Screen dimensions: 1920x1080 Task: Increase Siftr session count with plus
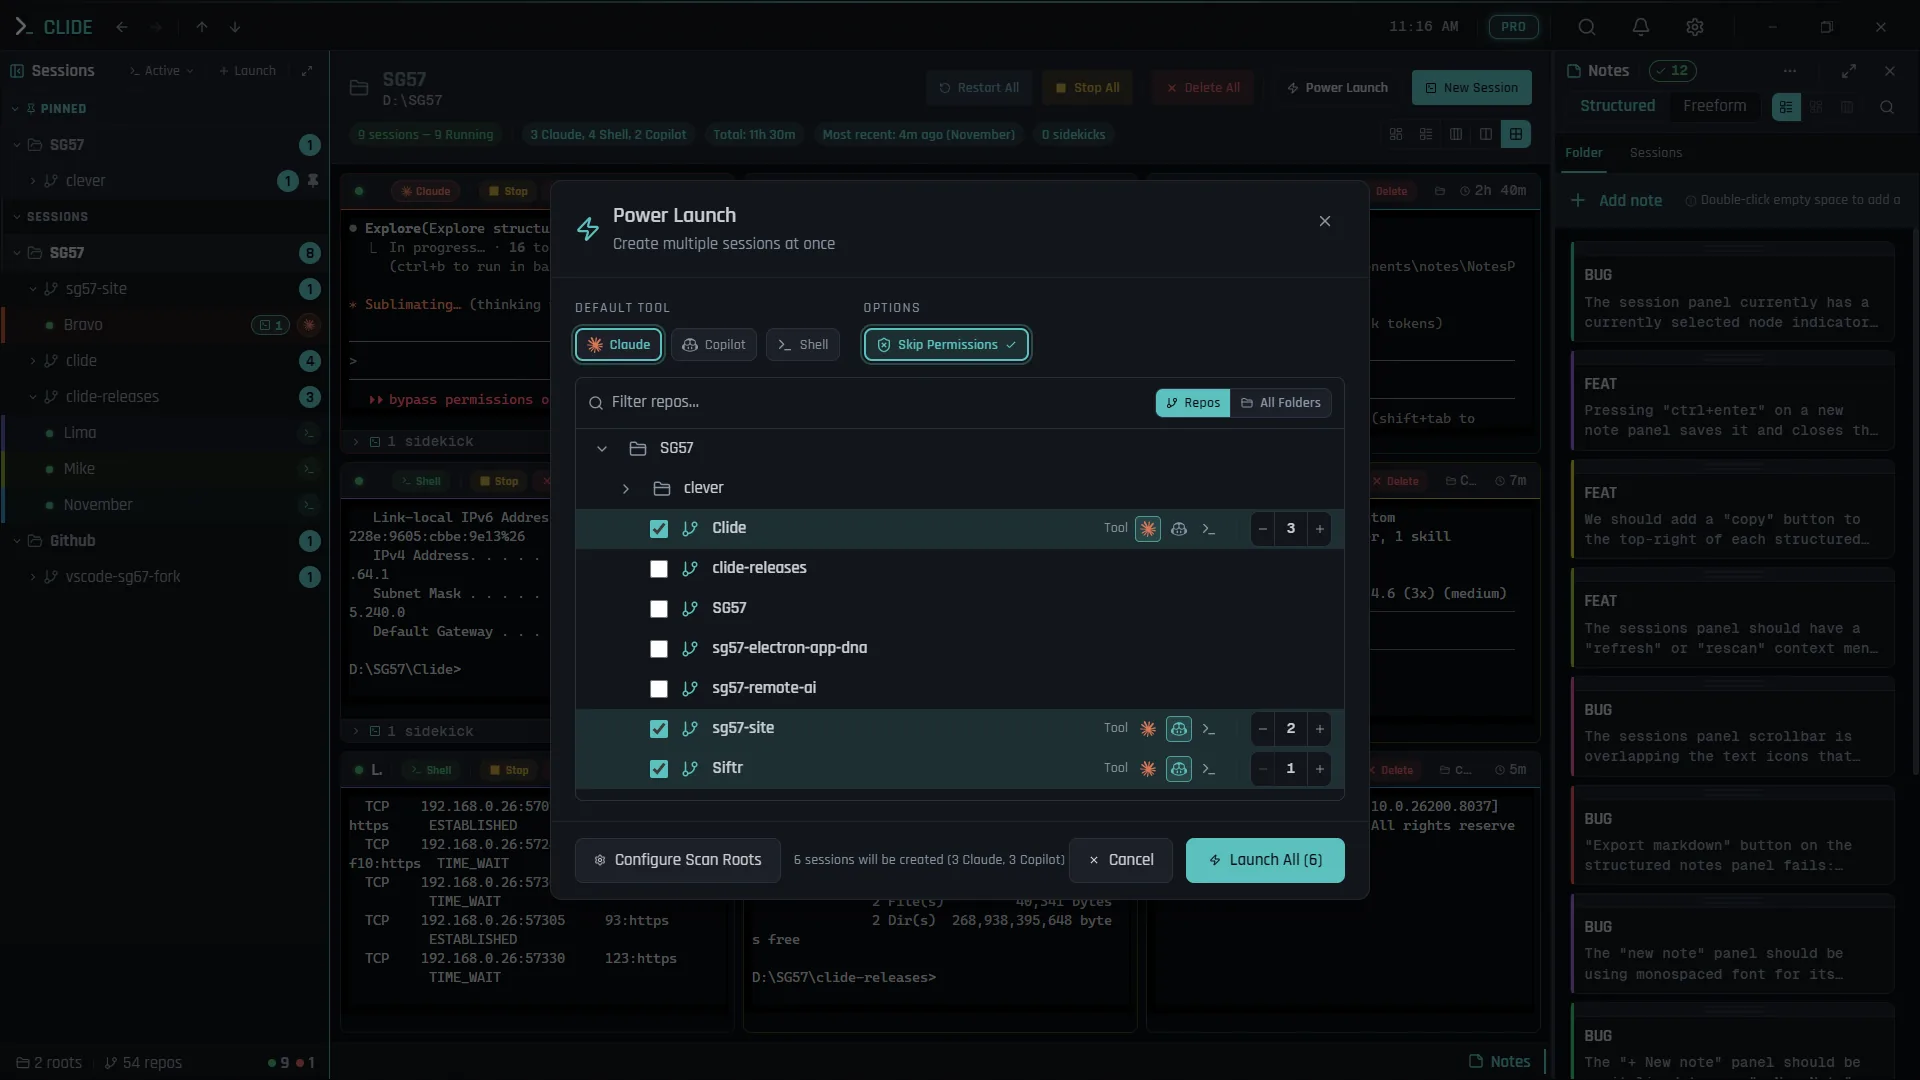pos(1319,769)
